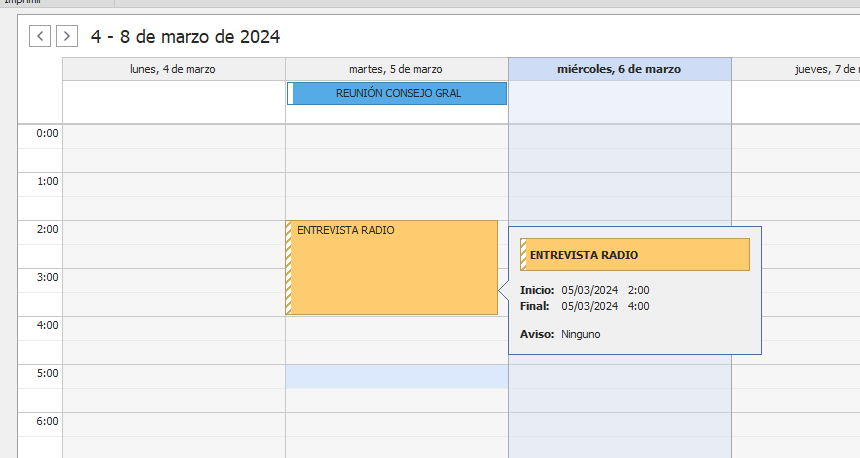860x458 pixels.
Task: Go to the next week arrow
Action: [x=67, y=36]
